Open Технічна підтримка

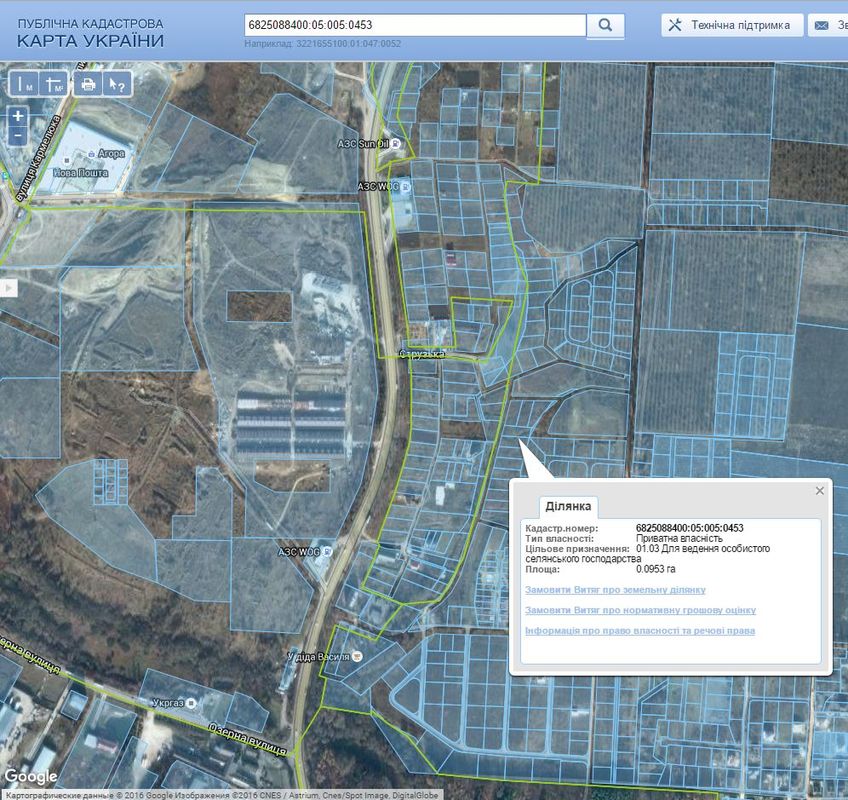click(x=731, y=25)
